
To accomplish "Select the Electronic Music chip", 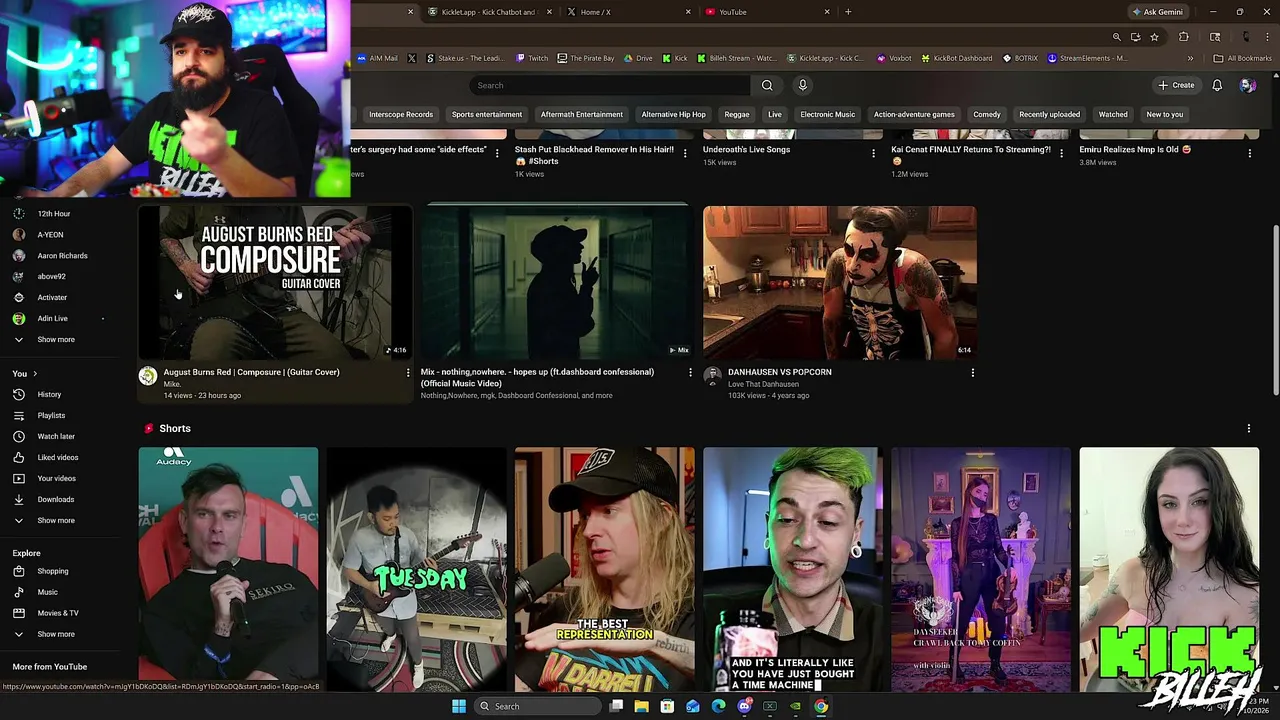I will pos(828,114).
